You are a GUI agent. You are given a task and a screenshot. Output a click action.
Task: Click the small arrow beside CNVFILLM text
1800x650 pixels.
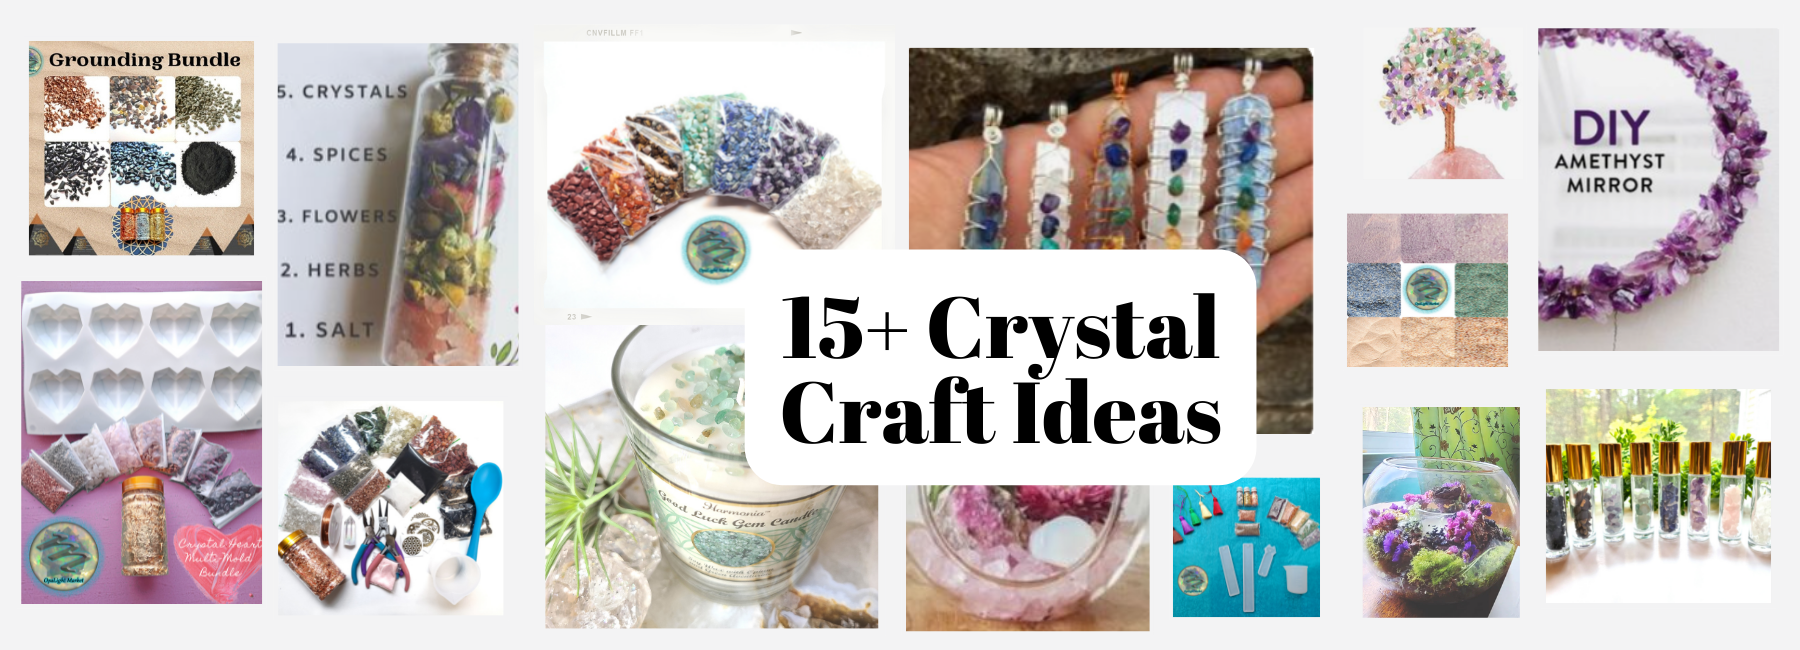click(x=796, y=33)
